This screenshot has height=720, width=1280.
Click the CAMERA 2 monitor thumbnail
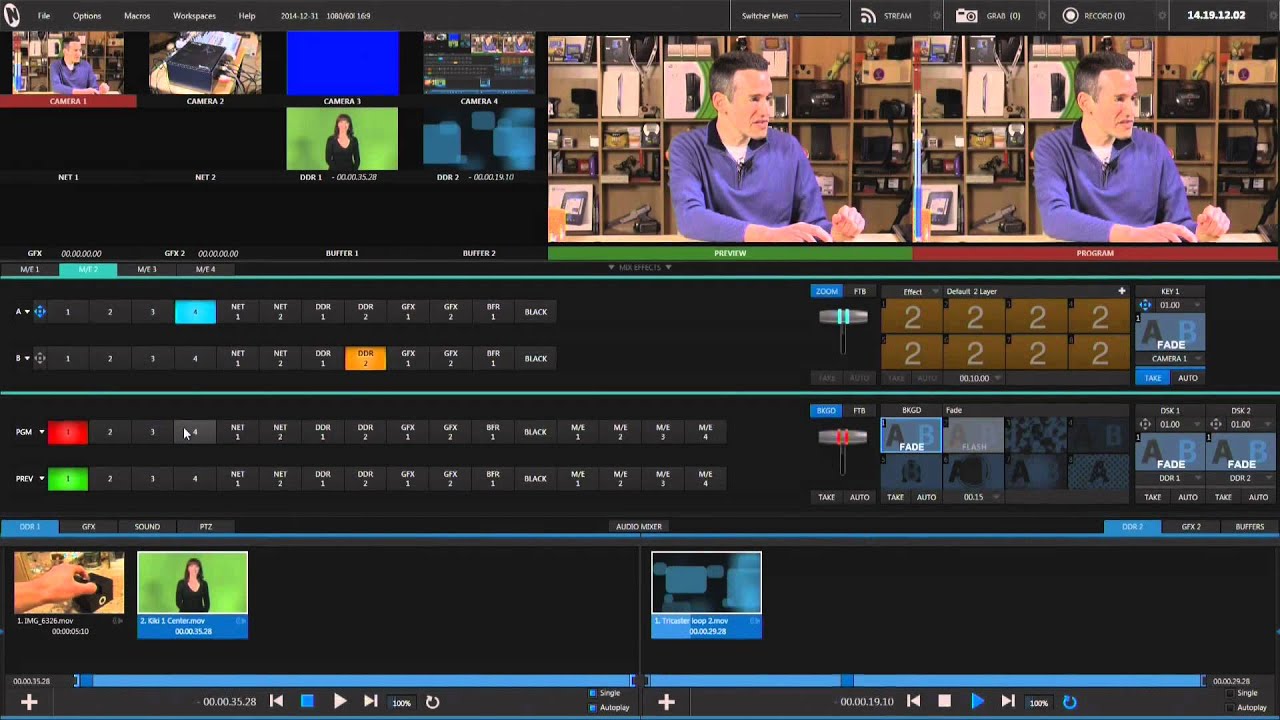tap(205, 63)
